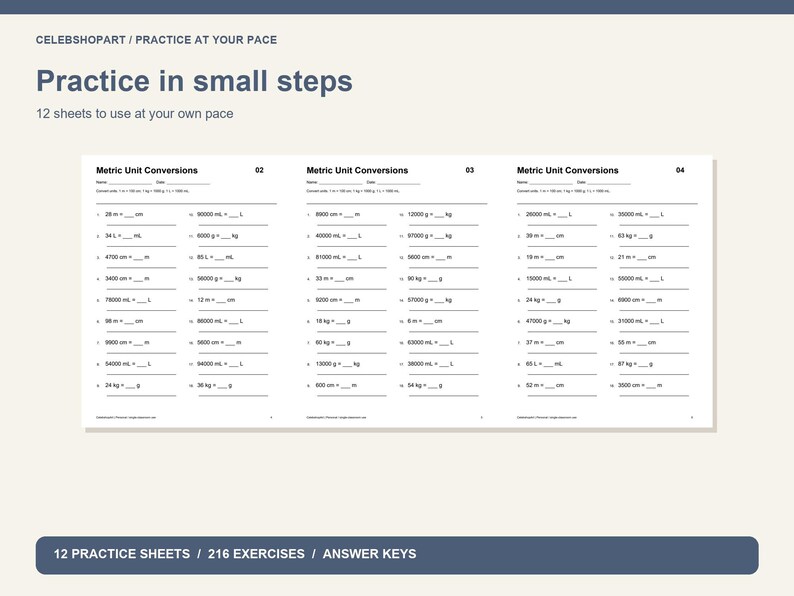Viewport: 794px width, 596px height.
Task: Click the sheet number 04 label
Action: tap(680, 170)
